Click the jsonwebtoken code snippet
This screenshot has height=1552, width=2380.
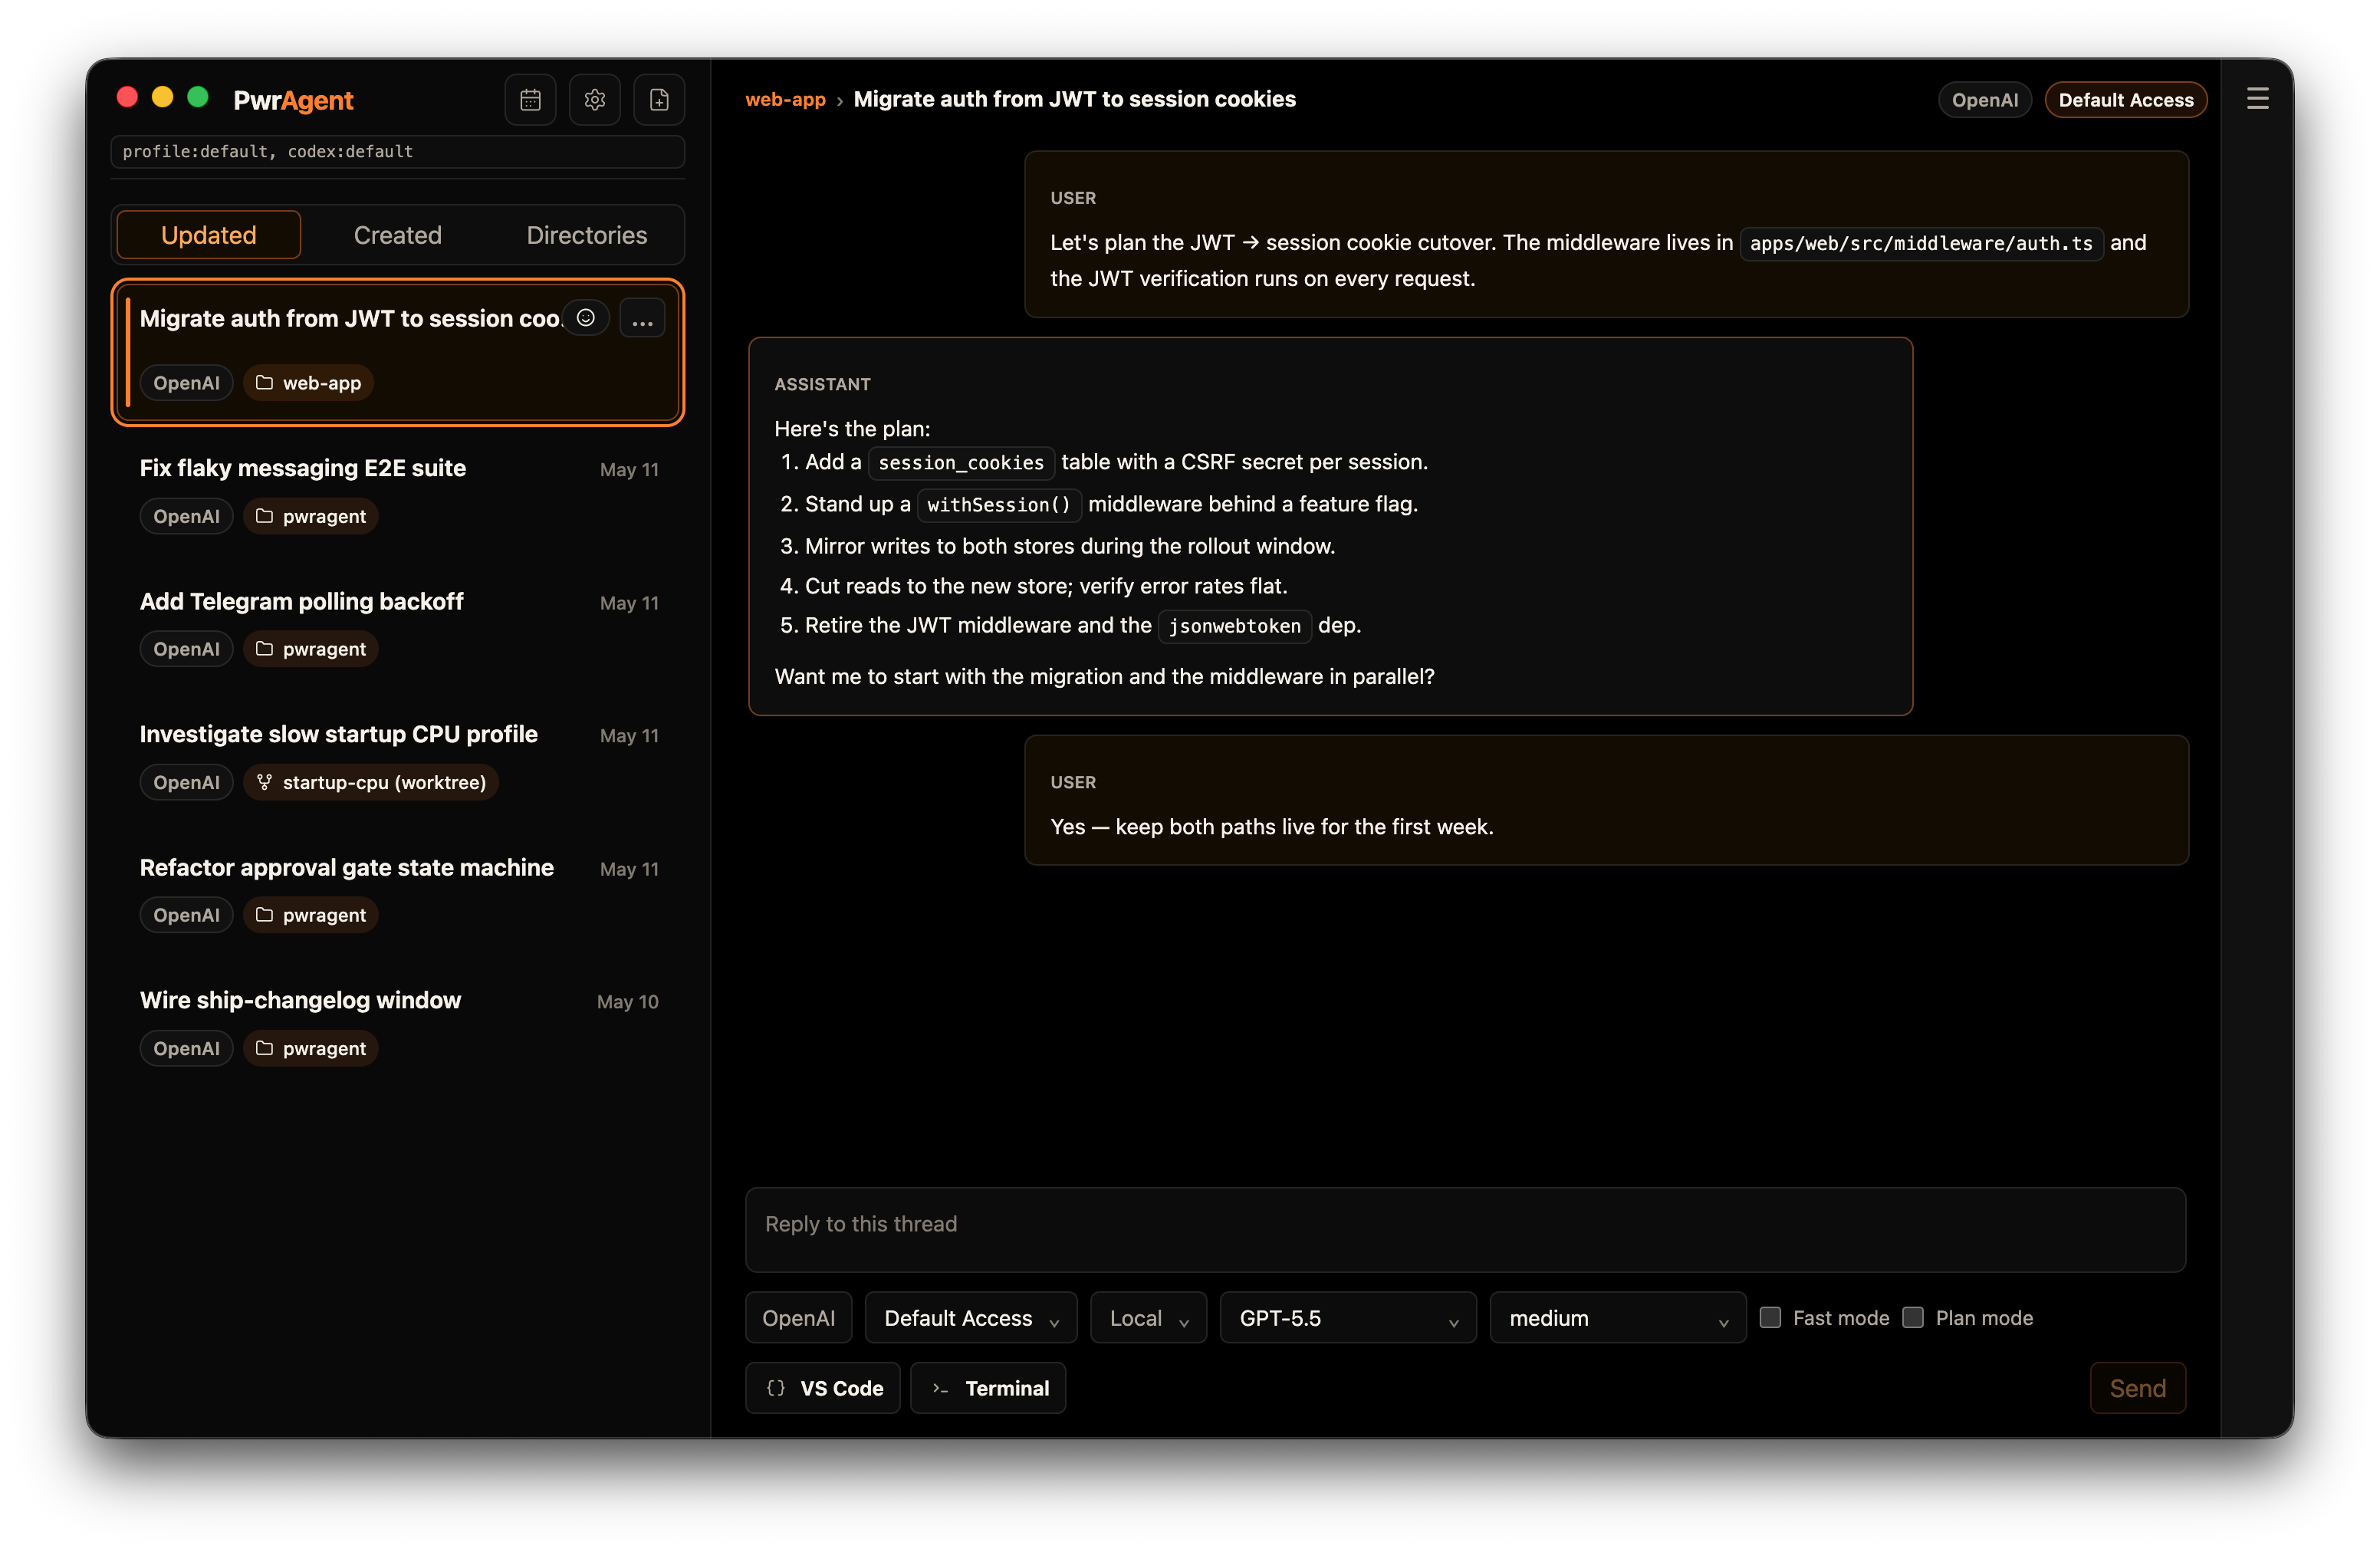(1234, 626)
